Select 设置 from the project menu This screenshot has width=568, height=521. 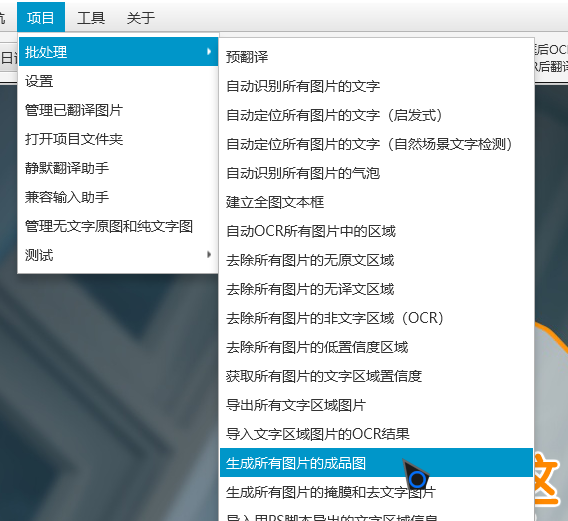[118, 81]
